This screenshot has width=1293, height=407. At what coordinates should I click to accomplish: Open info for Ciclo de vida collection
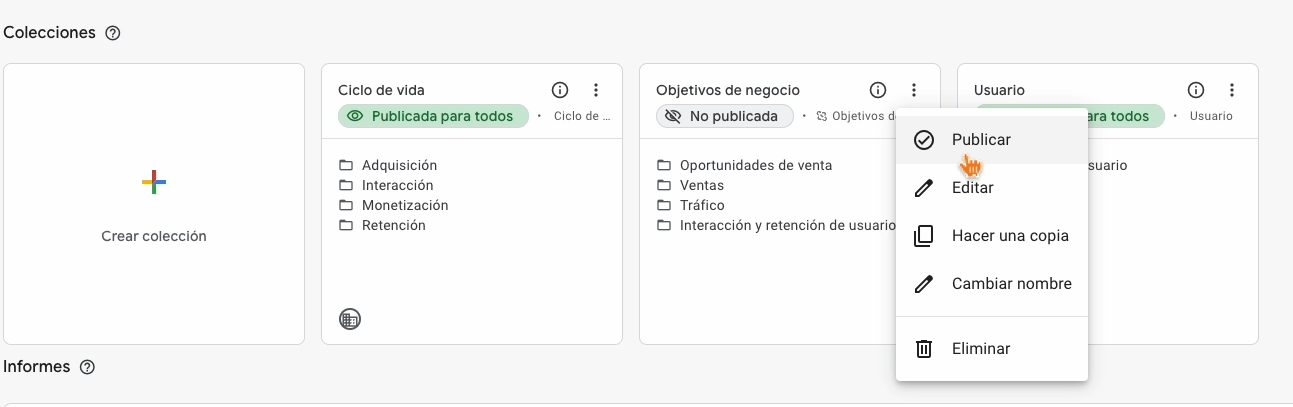click(x=560, y=90)
